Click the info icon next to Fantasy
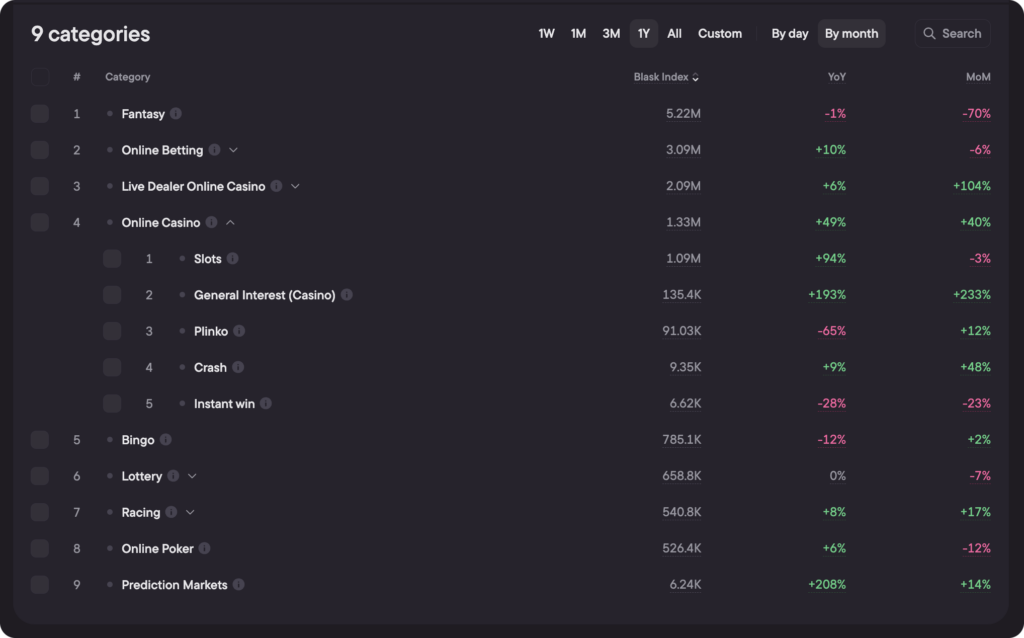 [176, 114]
